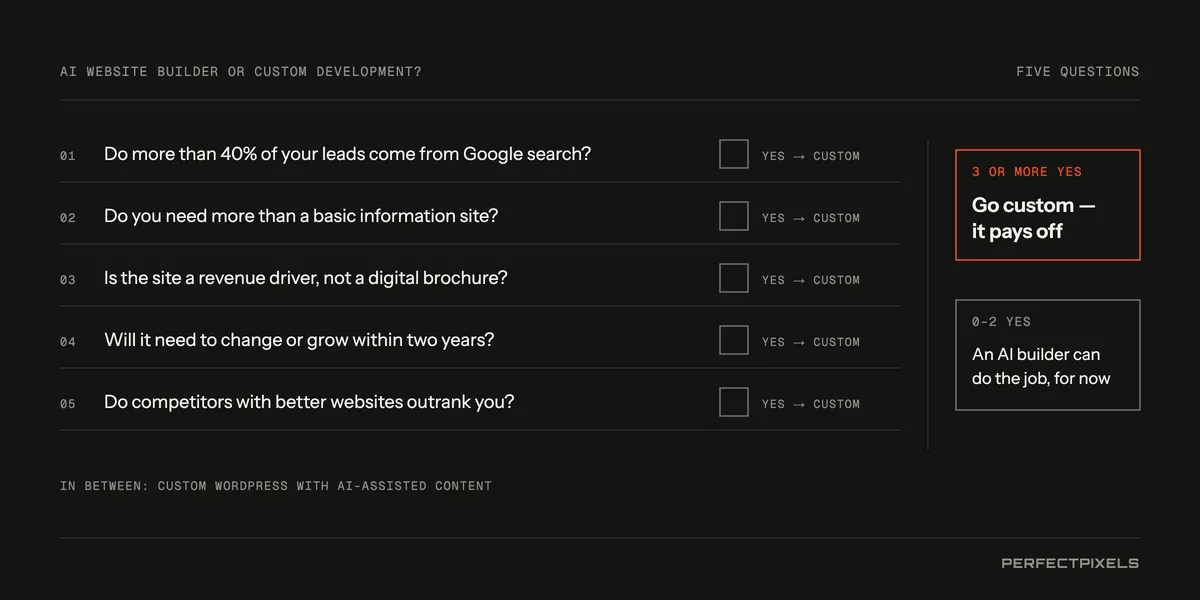Click the number label '01'
Image resolution: width=1200 pixels, height=600 pixels.
[x=68, y=156]
